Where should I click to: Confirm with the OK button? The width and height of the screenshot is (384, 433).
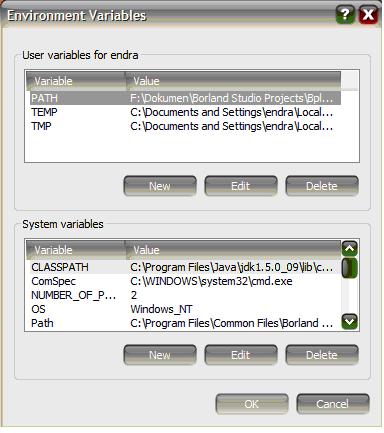coord(252,404)
